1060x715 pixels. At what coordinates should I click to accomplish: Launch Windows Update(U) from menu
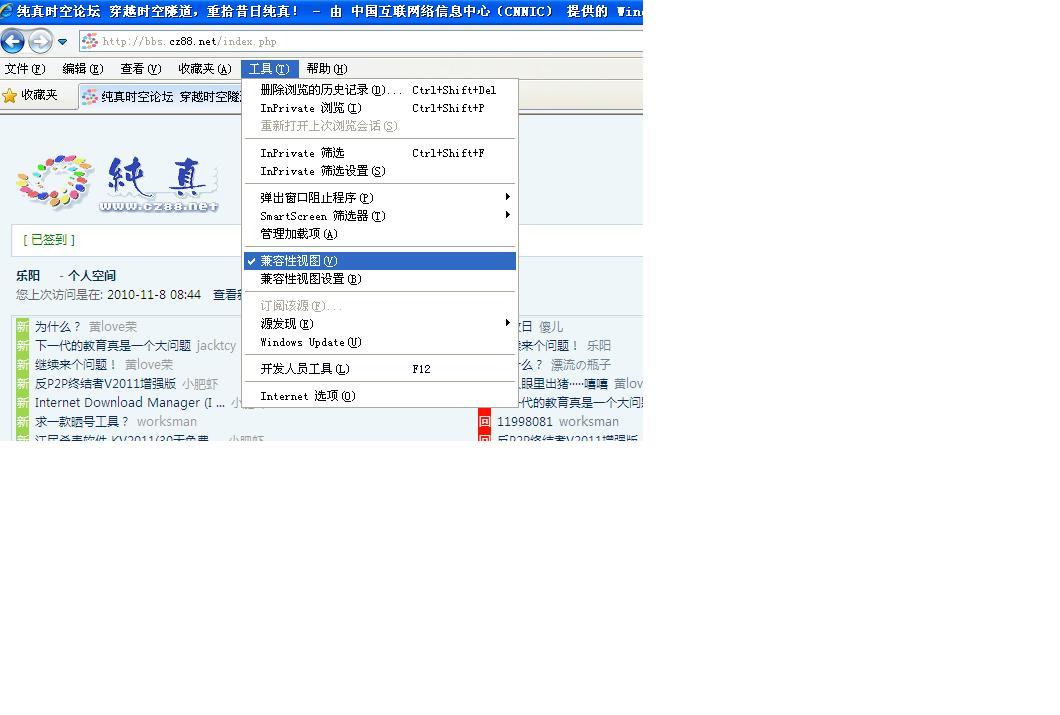(380, 342)
